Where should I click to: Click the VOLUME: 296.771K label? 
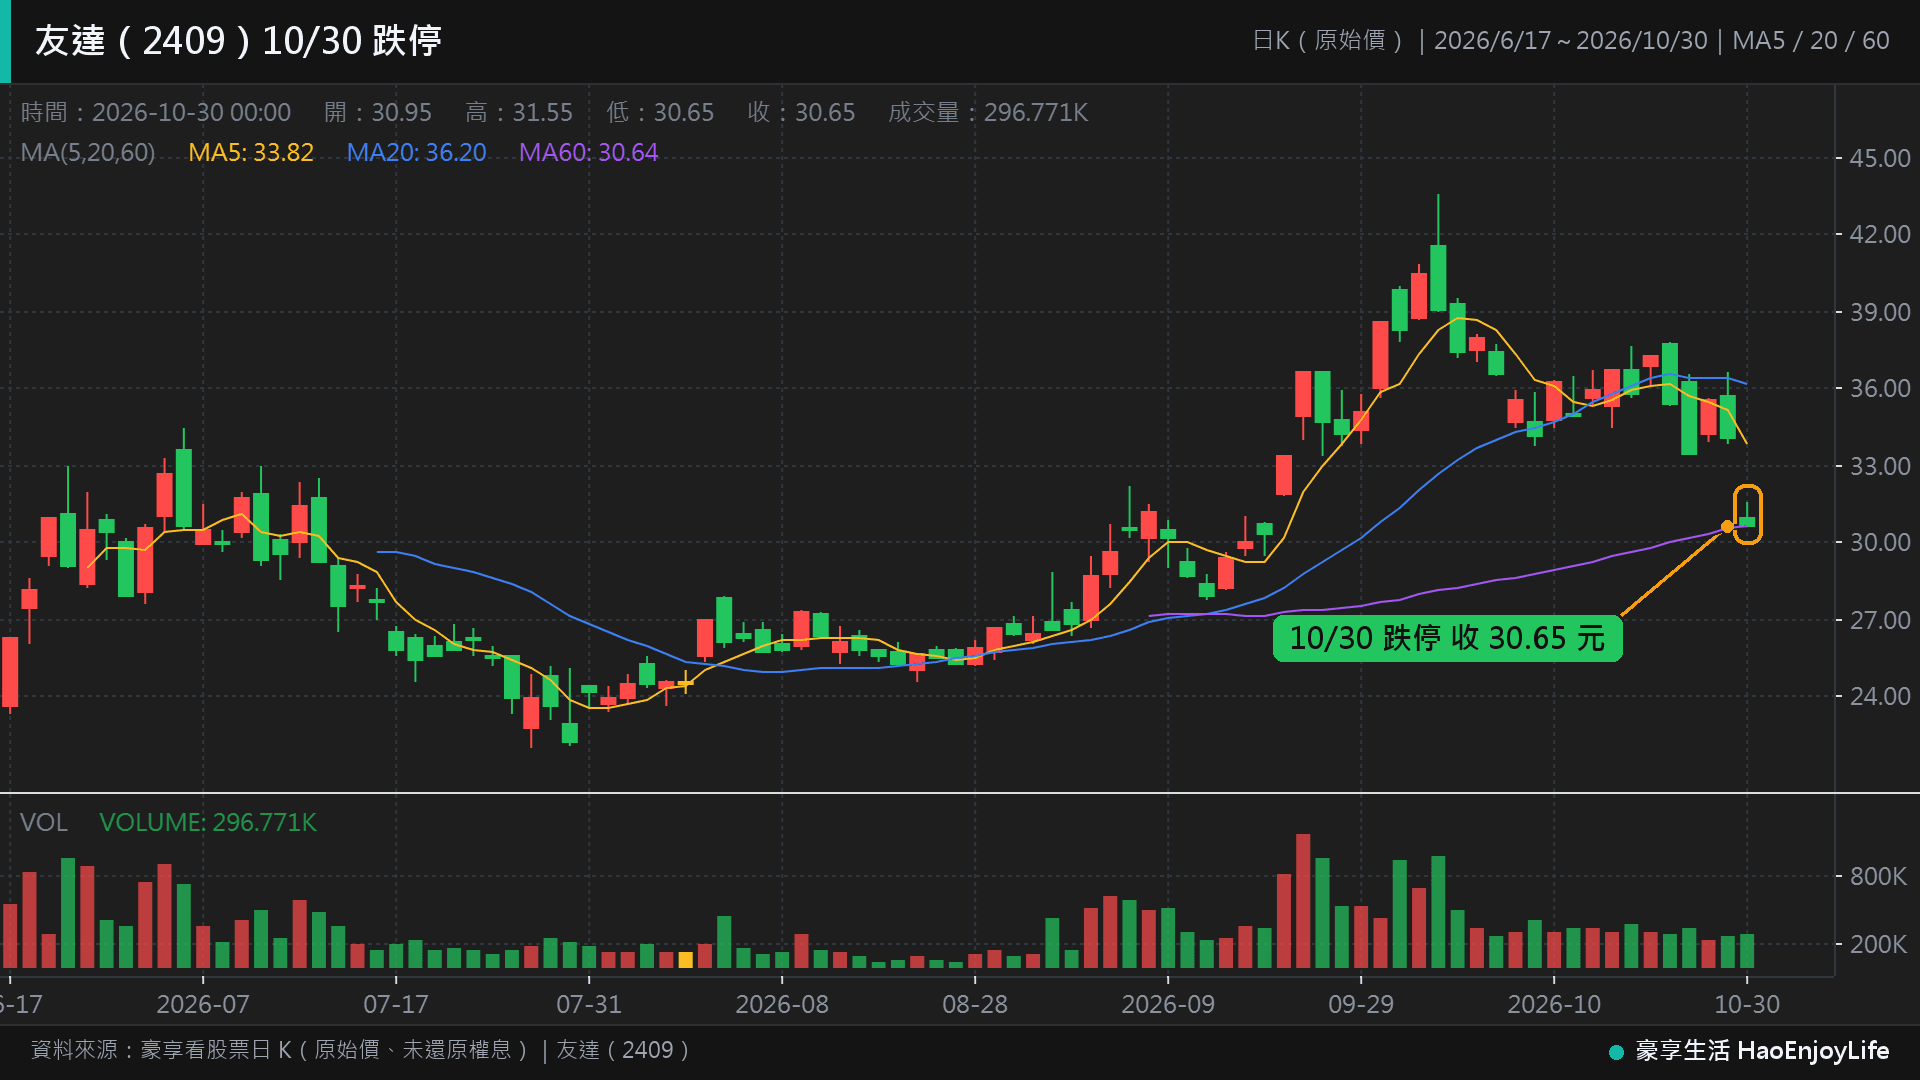click(208, 822)
